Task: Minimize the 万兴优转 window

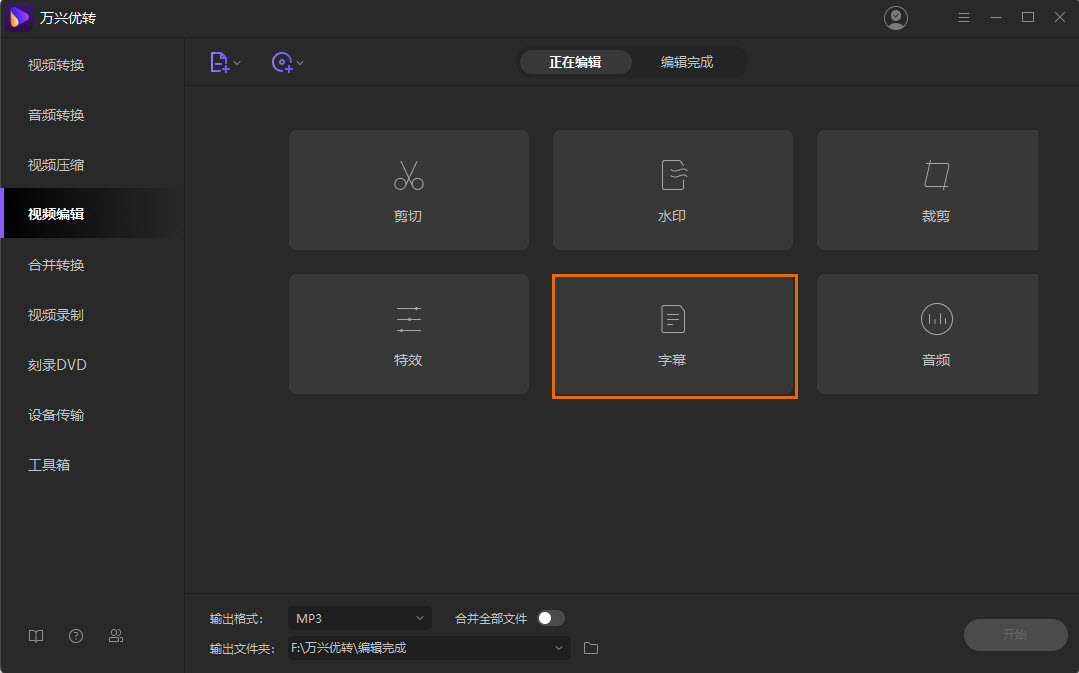Action: coord(996,18)
